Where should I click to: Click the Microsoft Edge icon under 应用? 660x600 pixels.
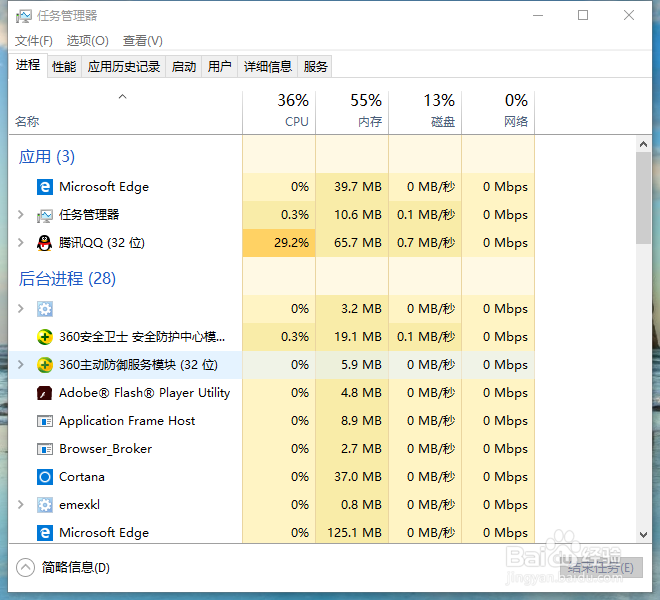click(45, 187)
